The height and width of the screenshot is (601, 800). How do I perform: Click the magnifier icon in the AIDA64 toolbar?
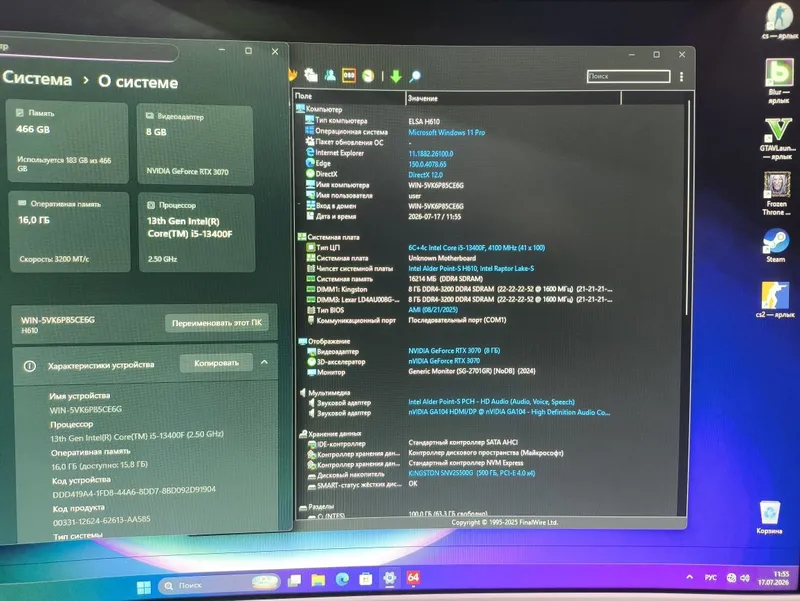pos(415,77)
